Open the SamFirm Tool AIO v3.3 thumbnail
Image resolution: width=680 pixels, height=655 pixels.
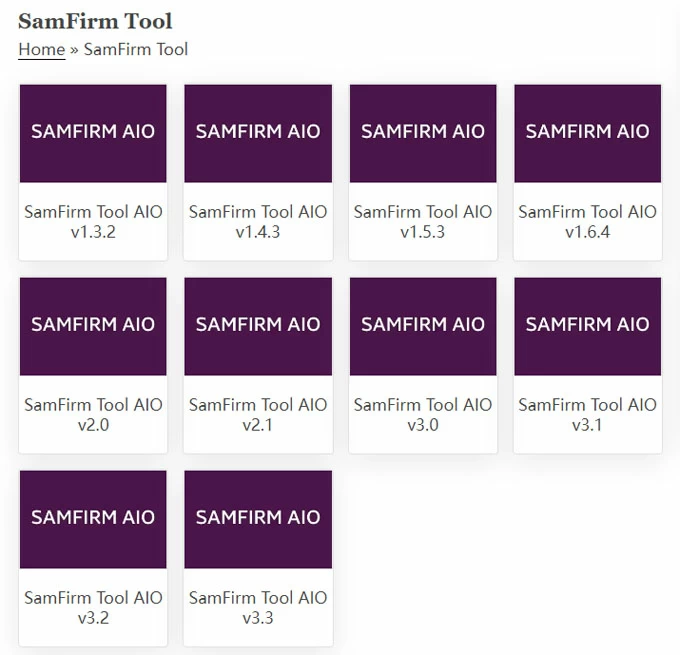(x=258, y=519)
